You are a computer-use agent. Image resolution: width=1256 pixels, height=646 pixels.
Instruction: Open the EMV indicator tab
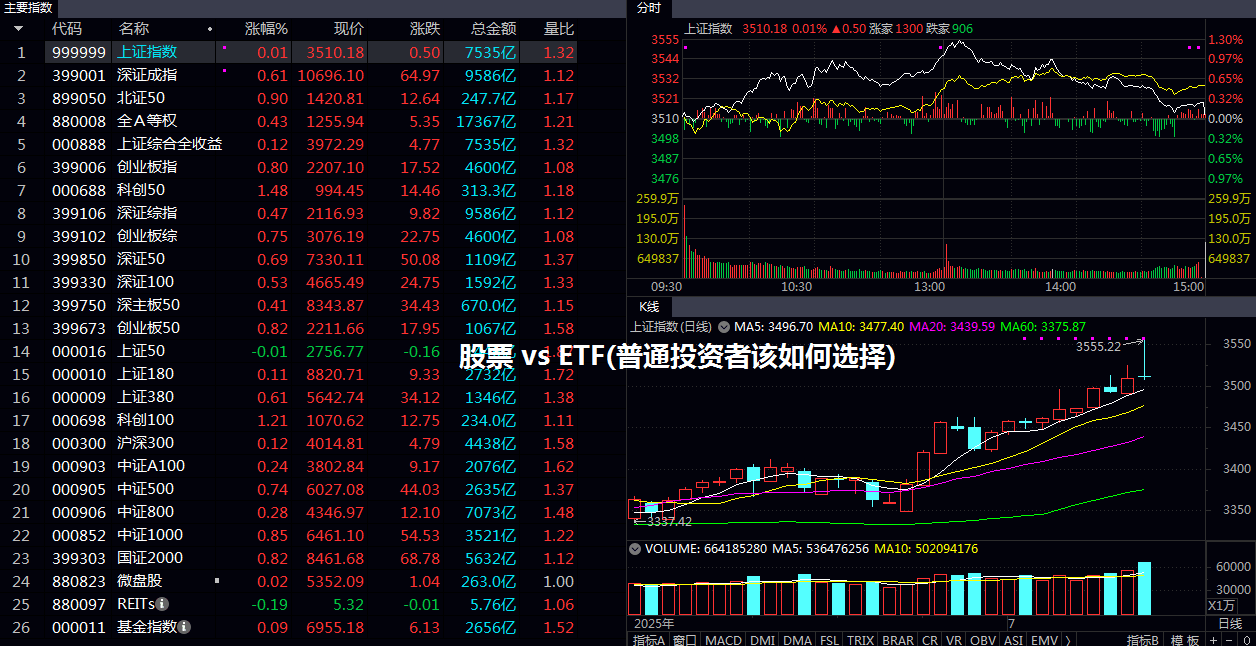1045,640
